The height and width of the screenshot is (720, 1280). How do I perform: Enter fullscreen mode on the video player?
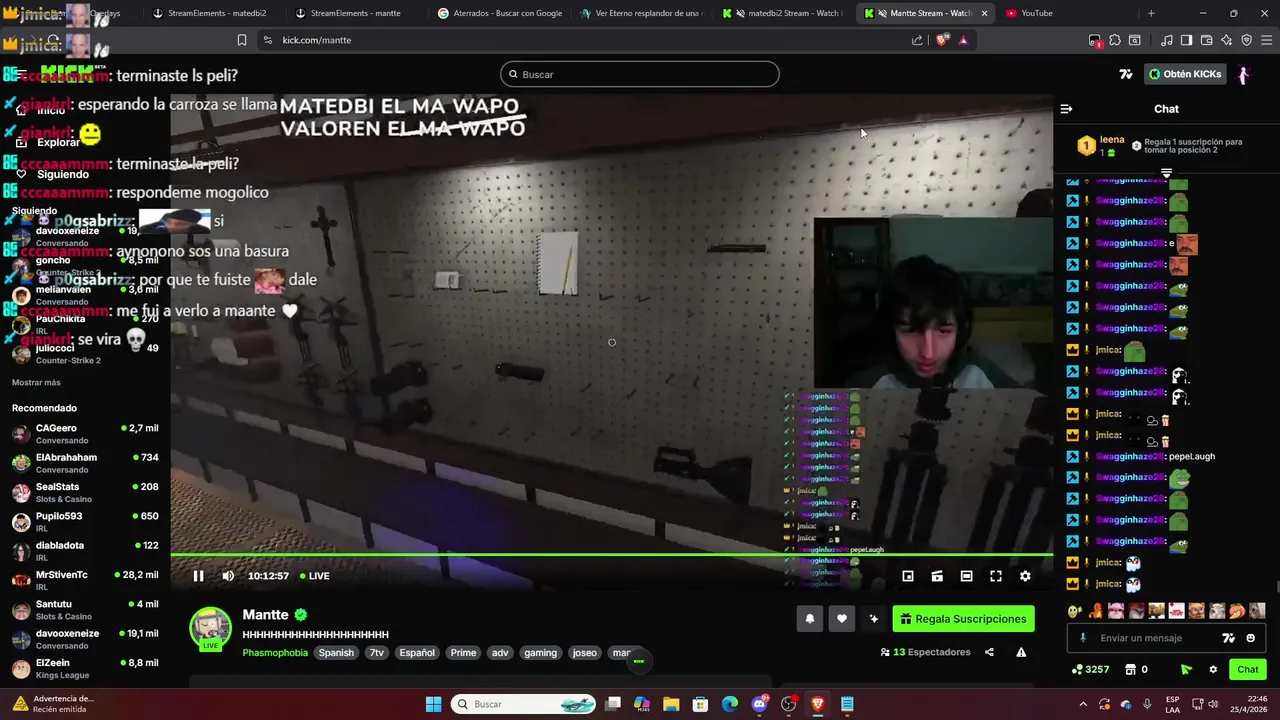tap(996, 576)
